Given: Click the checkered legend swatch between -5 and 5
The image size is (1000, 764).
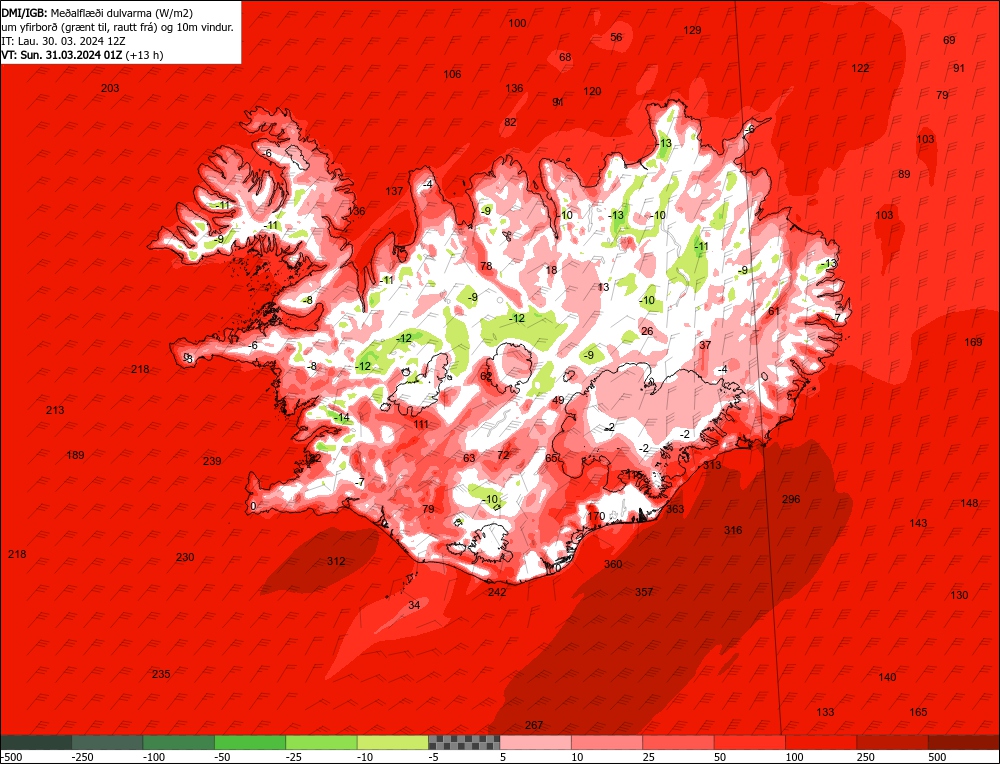Looking at the screenshot, I should tap(464, 742).
